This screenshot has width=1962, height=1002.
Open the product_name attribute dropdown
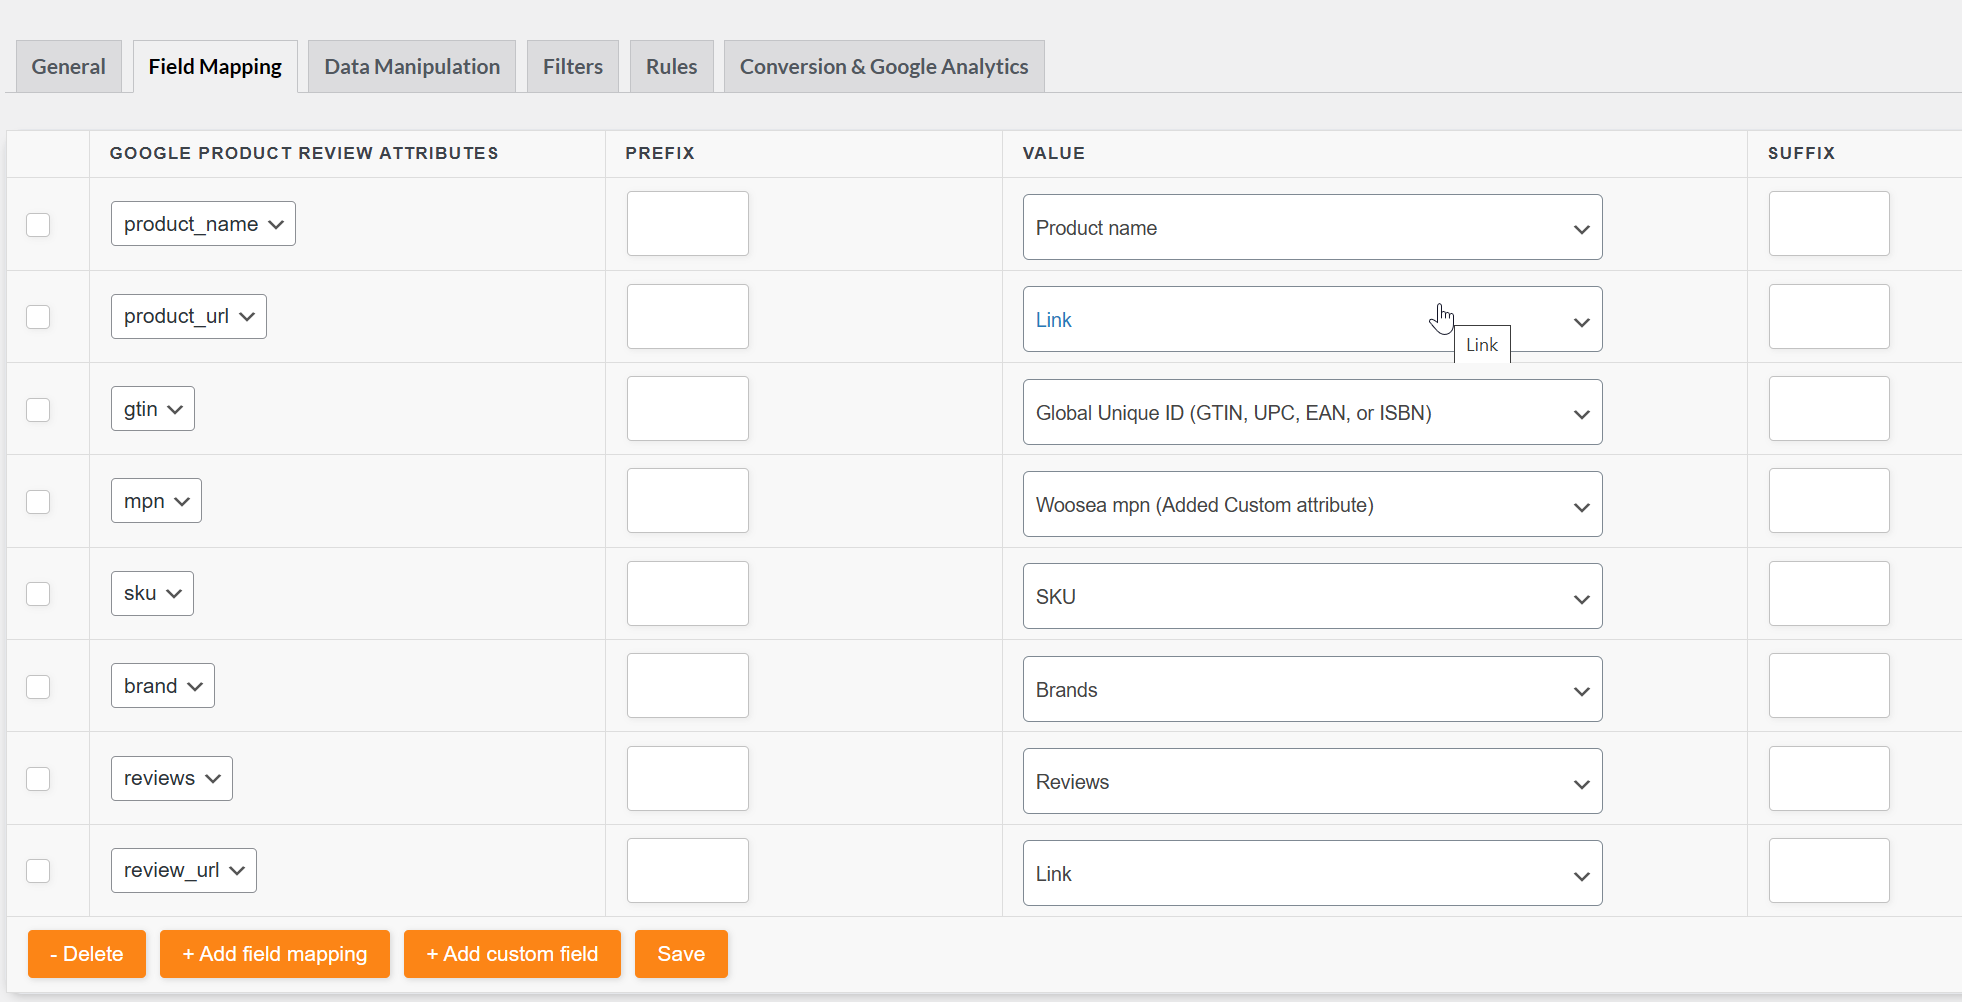click(203, 224)
